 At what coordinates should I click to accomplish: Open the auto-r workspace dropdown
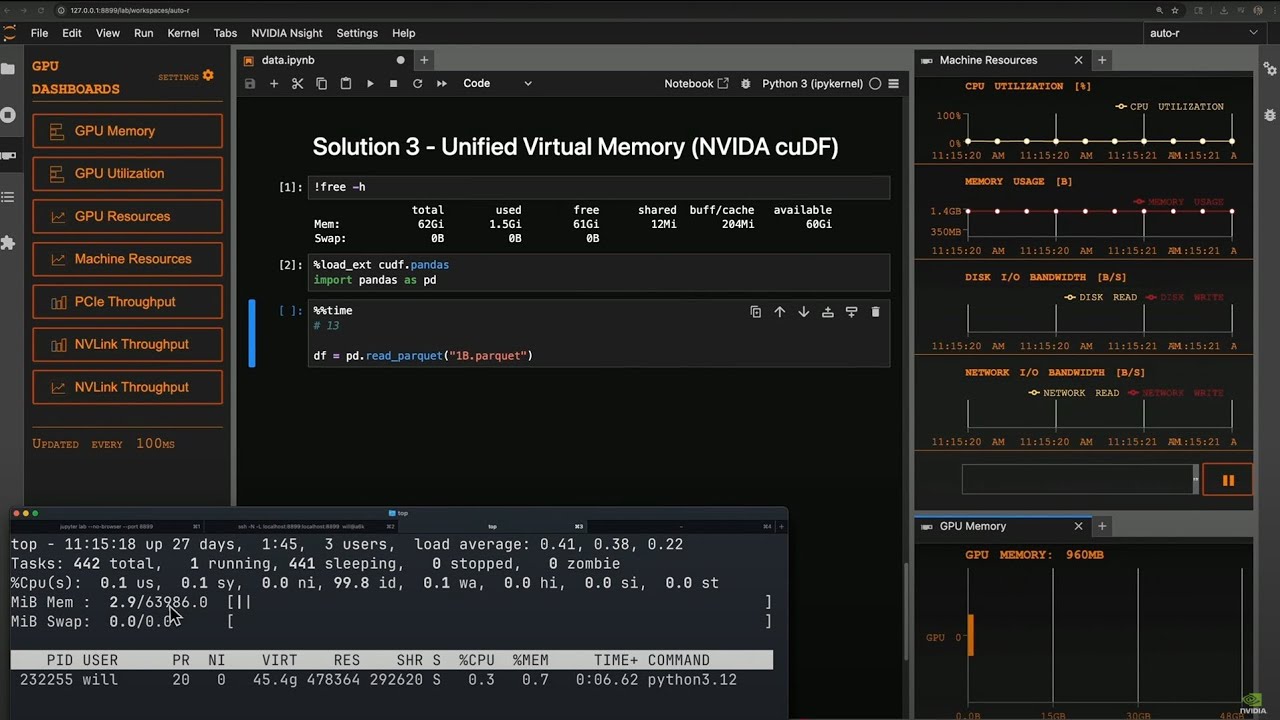pos(1204,33)
